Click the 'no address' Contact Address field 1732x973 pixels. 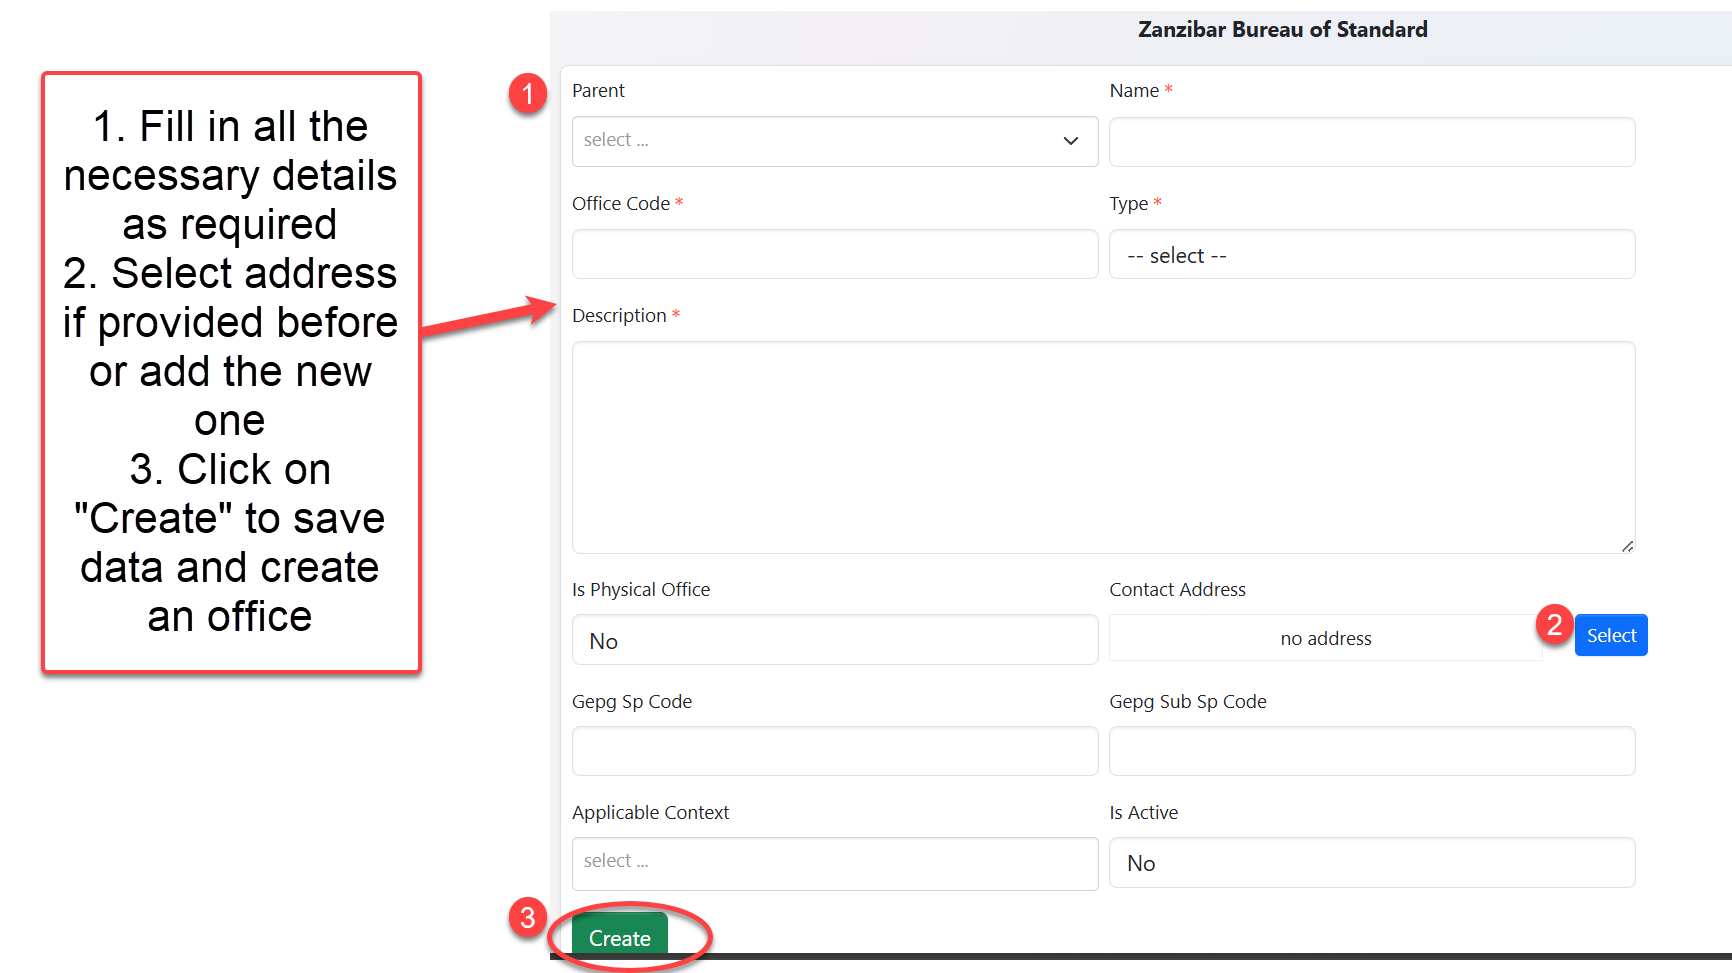(1325, 638)
